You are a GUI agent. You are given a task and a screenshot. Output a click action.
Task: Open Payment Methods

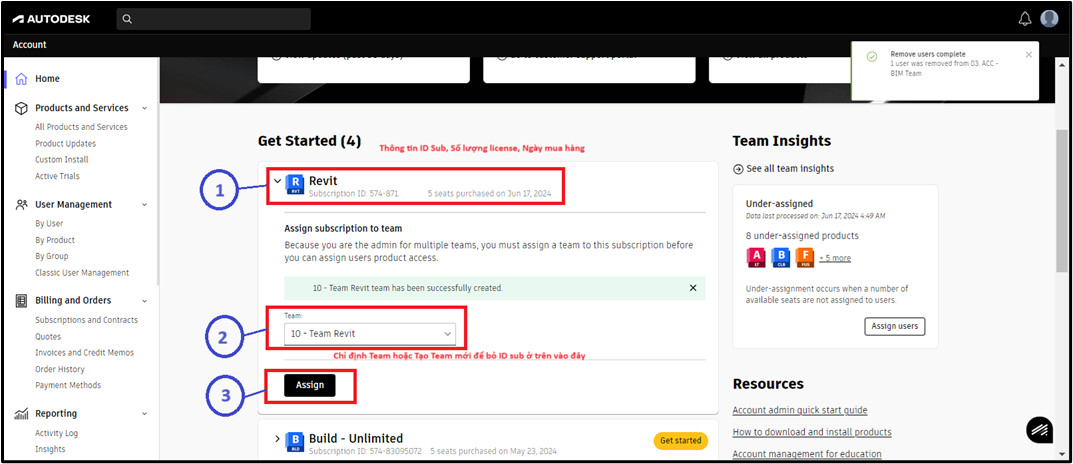point(68,385)
